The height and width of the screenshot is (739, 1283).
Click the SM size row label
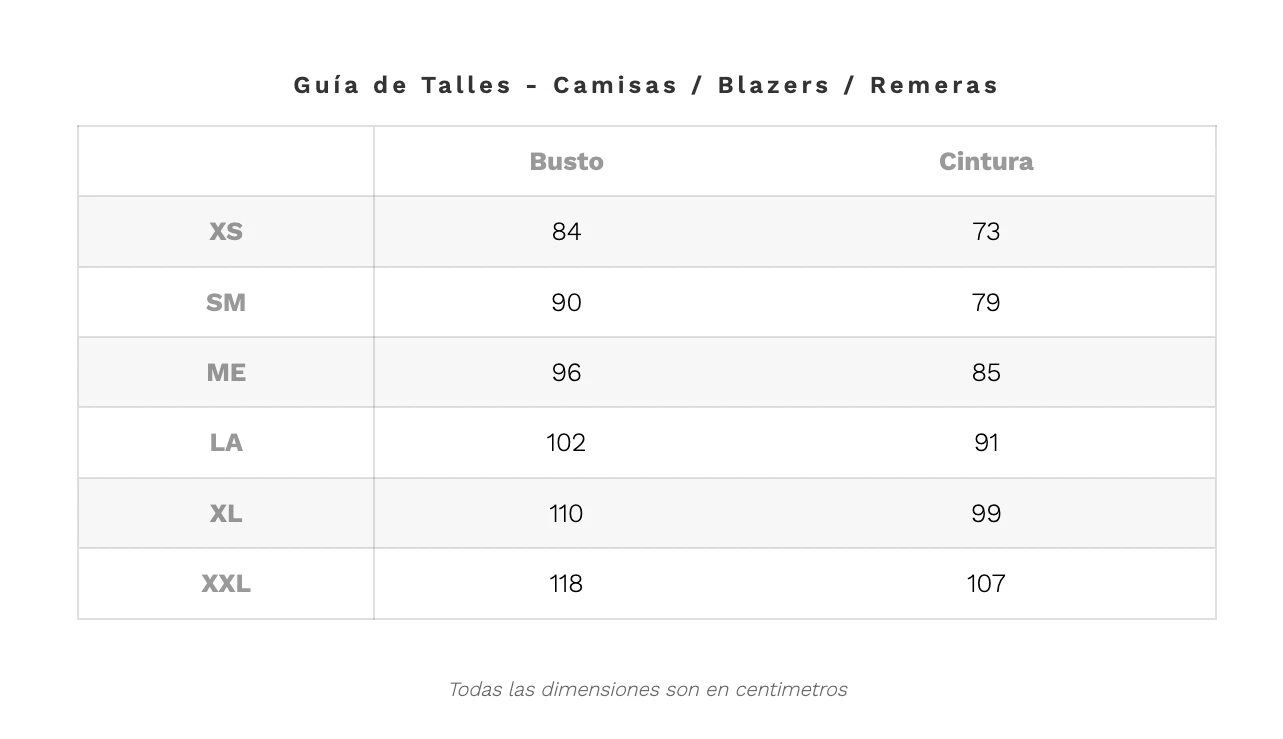coord(226,302)
